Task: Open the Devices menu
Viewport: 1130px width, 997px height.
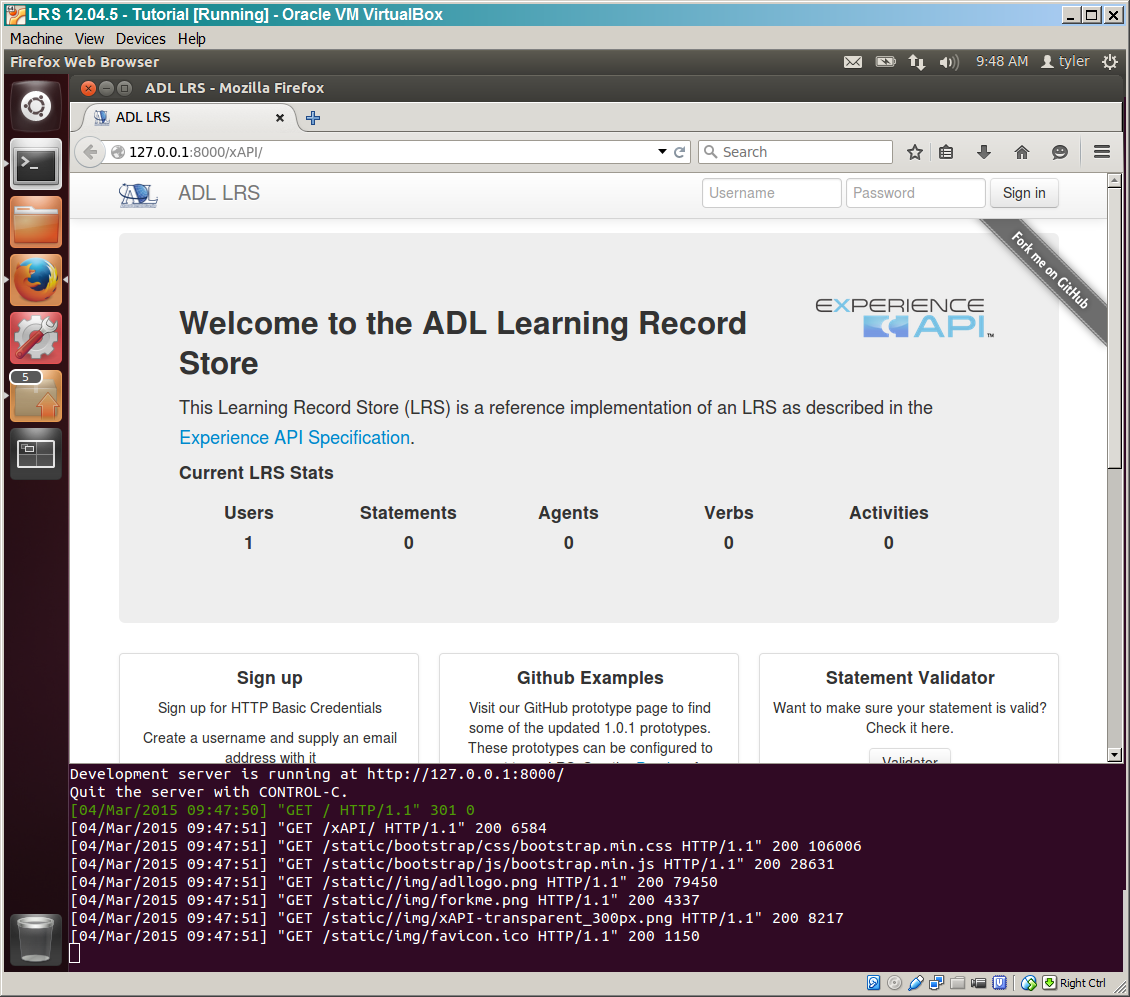Action: (x=141, y=39)
